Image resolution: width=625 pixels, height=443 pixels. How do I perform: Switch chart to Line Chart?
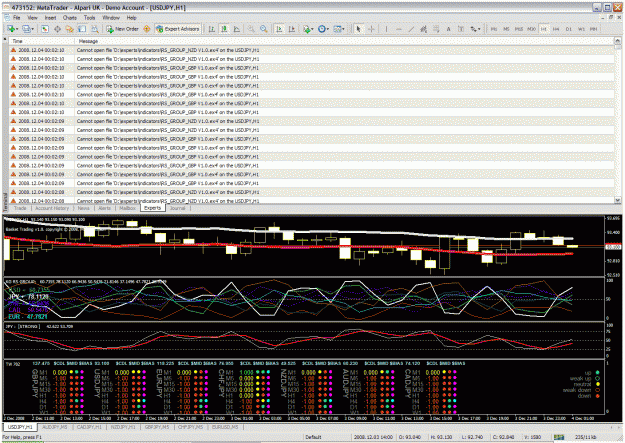point(237,29)
